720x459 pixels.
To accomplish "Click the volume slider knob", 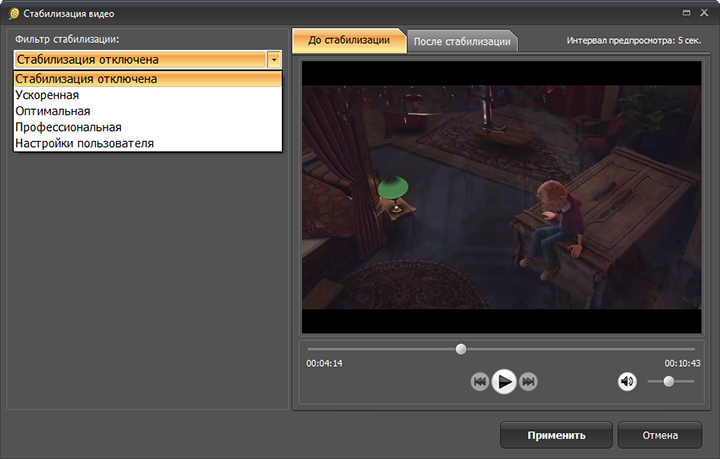I will point(669,381).
